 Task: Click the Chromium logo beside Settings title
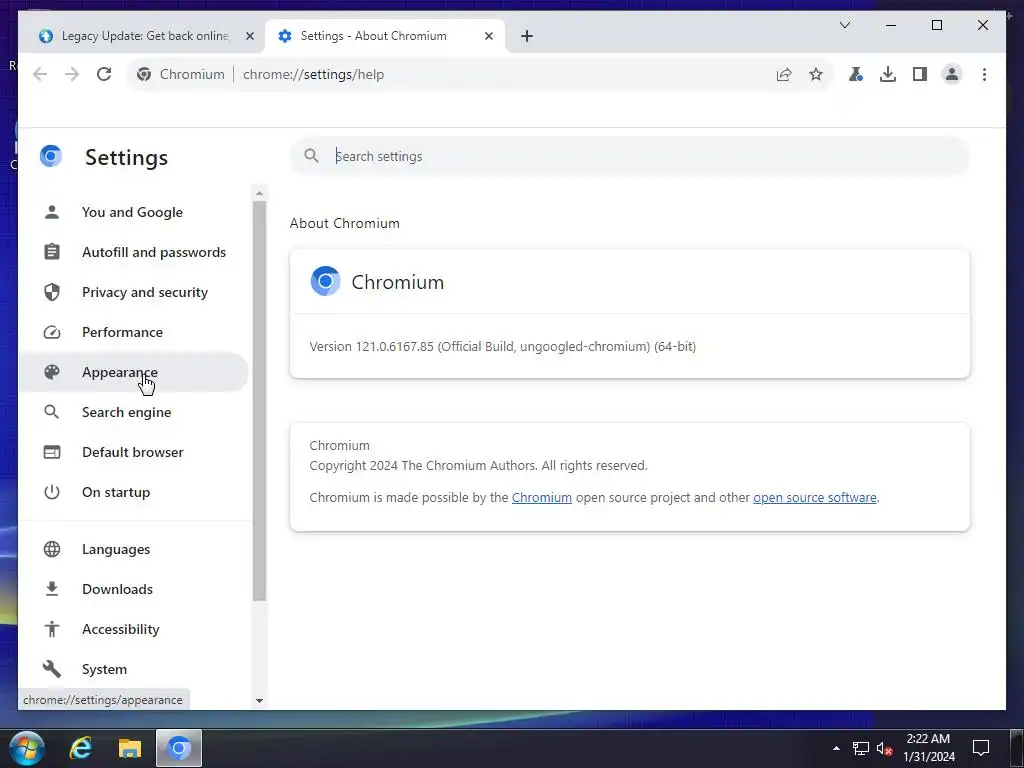coord(51,156)
